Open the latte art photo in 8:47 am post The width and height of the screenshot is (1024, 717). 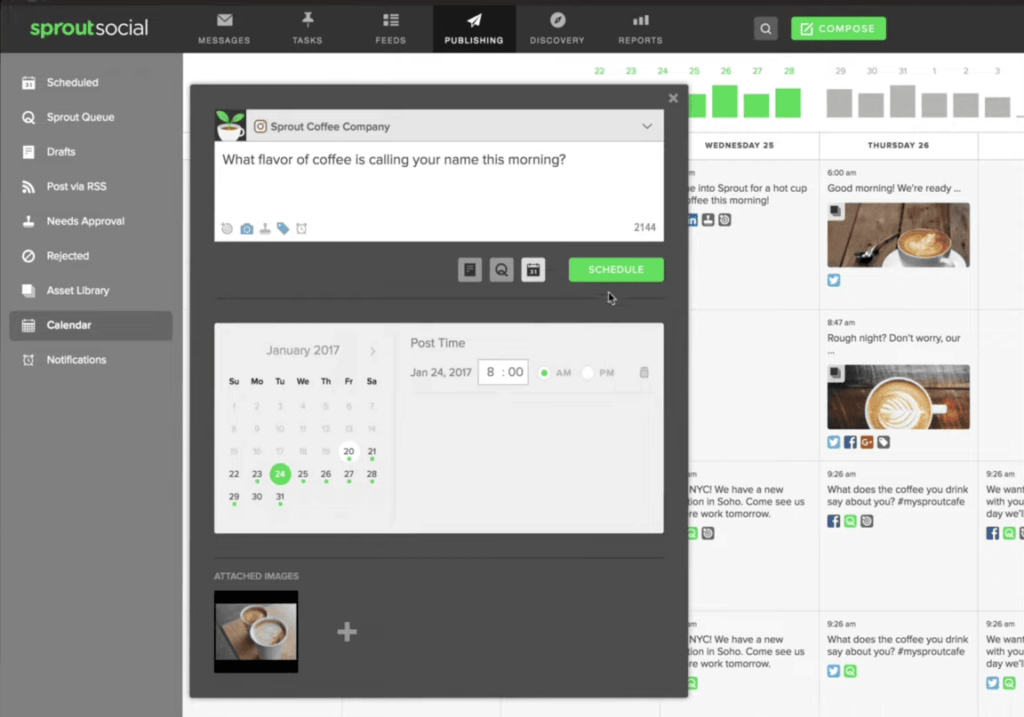click(x=898, y=397)
